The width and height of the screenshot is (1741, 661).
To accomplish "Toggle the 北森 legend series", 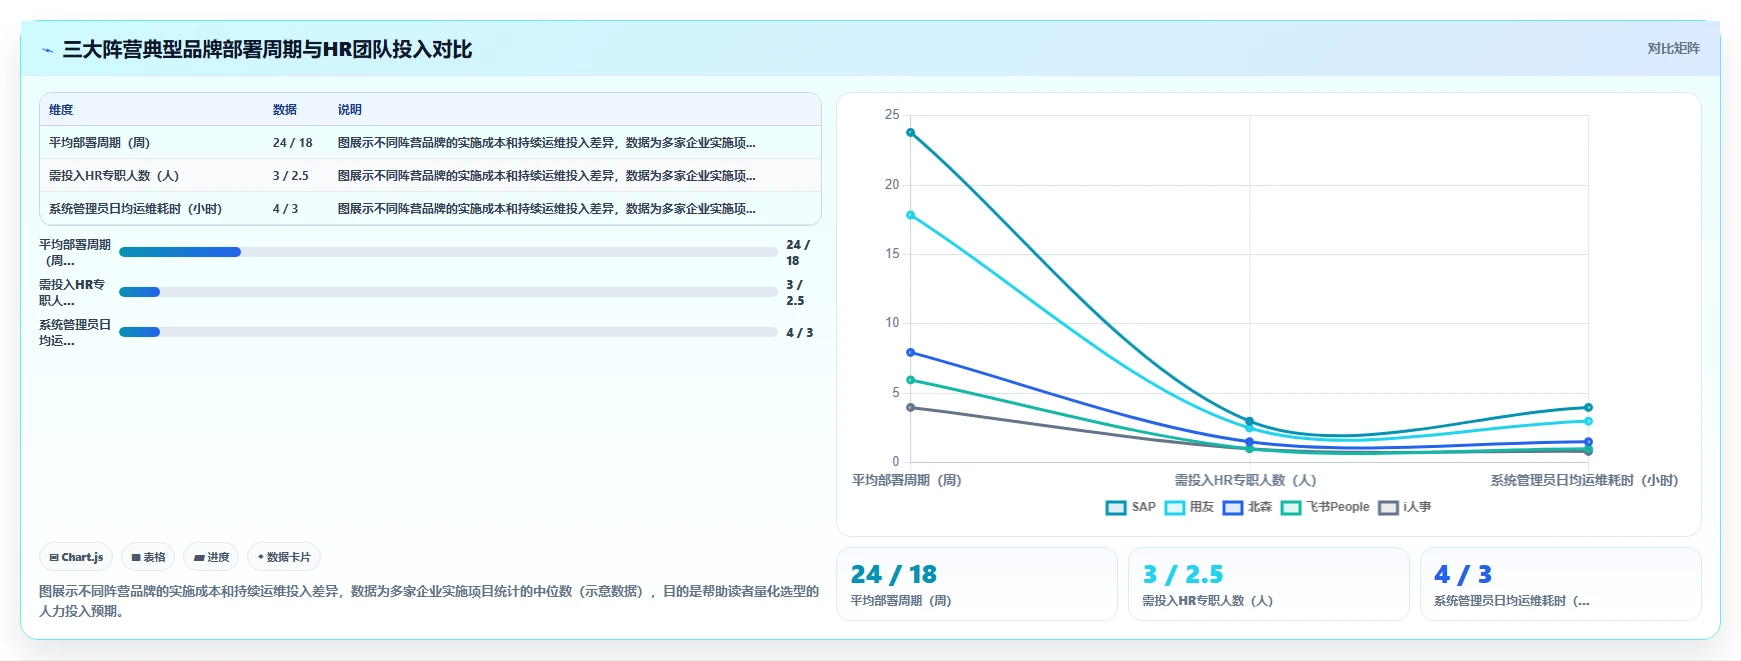I will point(1247,507).
